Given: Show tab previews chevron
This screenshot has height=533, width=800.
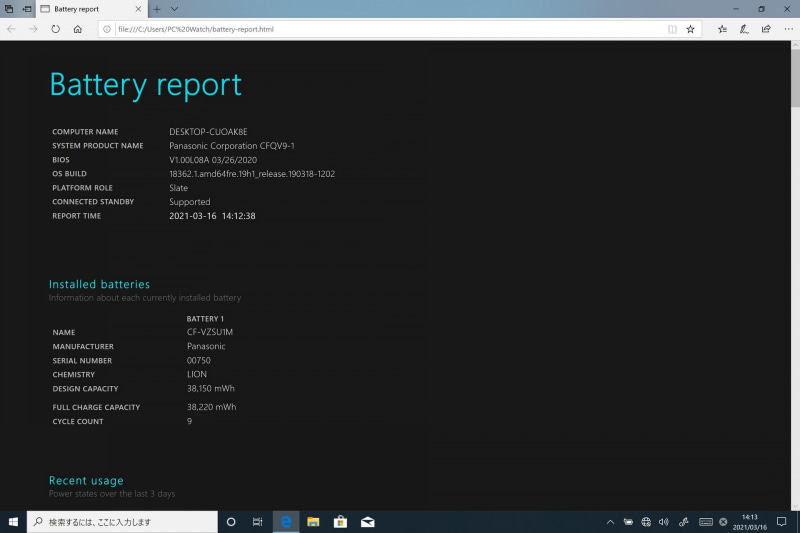Looking at the screenshot, I should coord(174,9).
